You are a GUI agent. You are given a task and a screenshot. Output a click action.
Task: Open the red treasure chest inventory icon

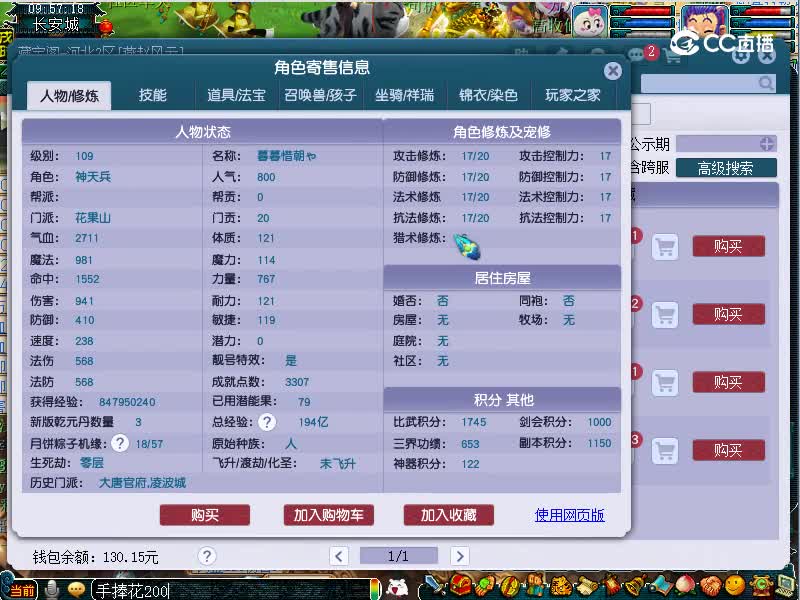coord(461,585)
